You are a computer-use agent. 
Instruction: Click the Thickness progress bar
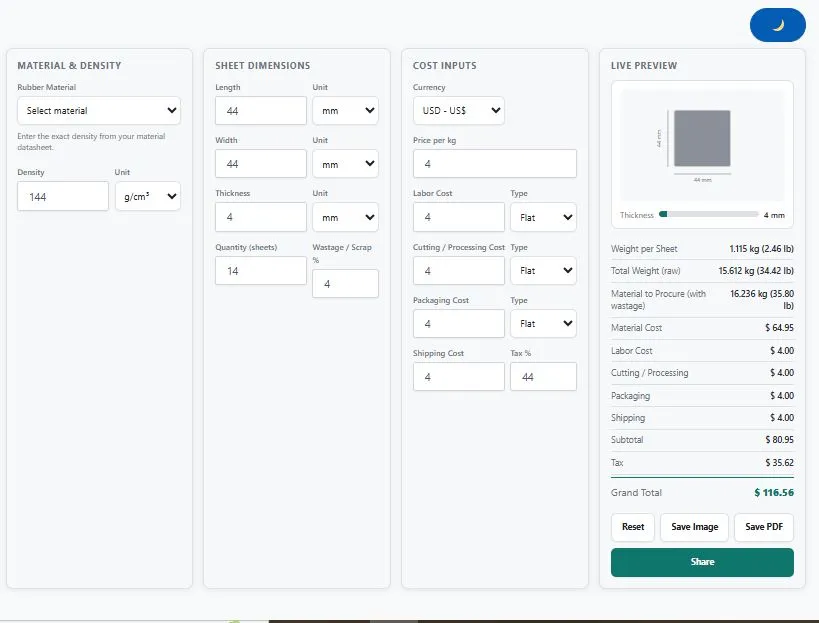(x=708, y=214)
